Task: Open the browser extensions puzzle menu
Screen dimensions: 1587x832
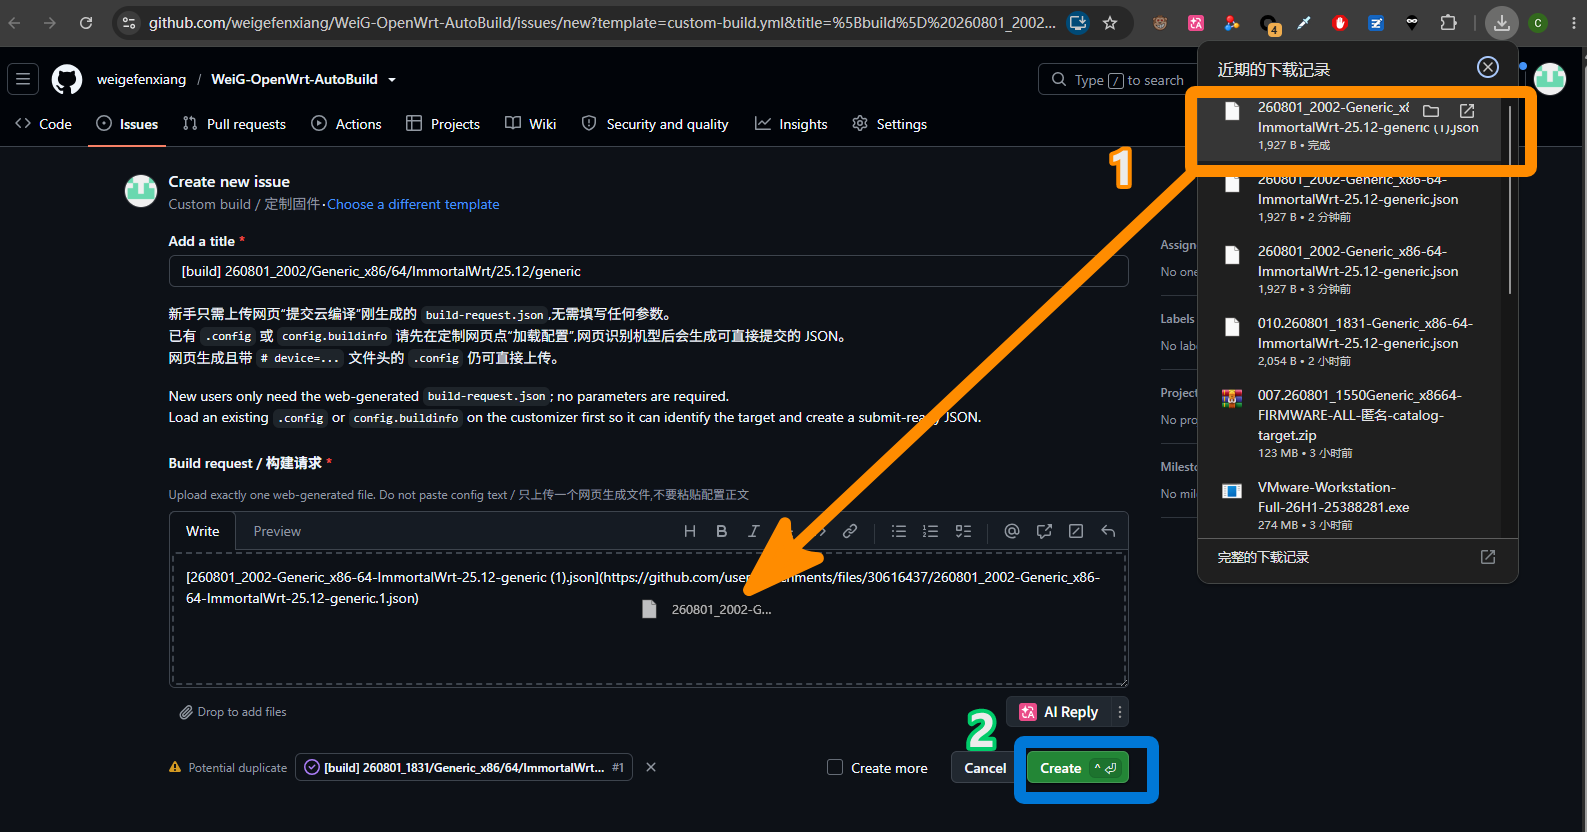Action: [x=1448, y=23]
